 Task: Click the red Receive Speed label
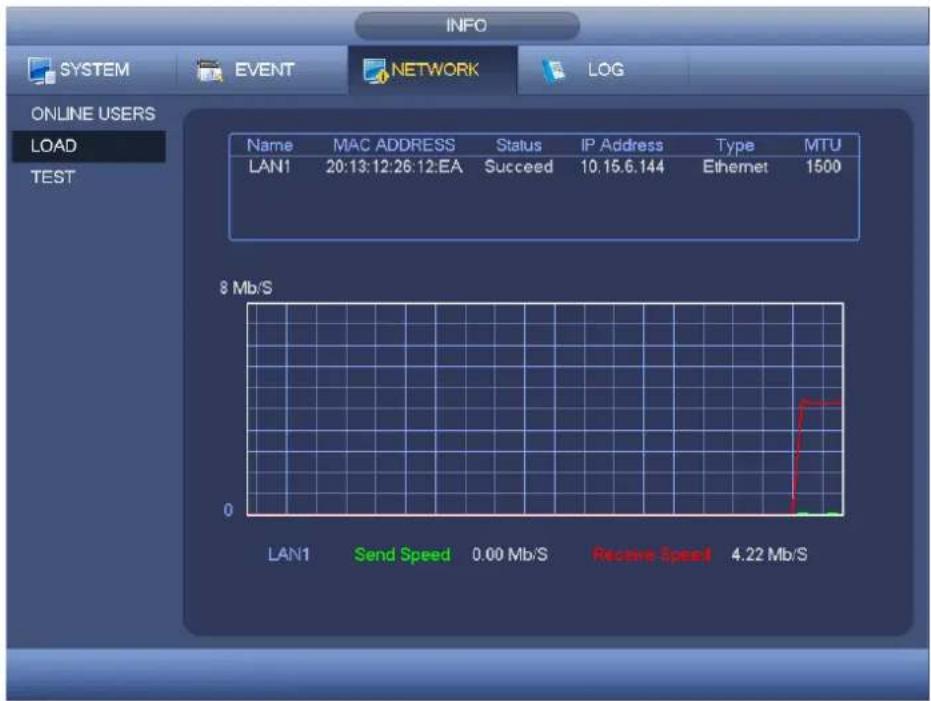(651, 555)
